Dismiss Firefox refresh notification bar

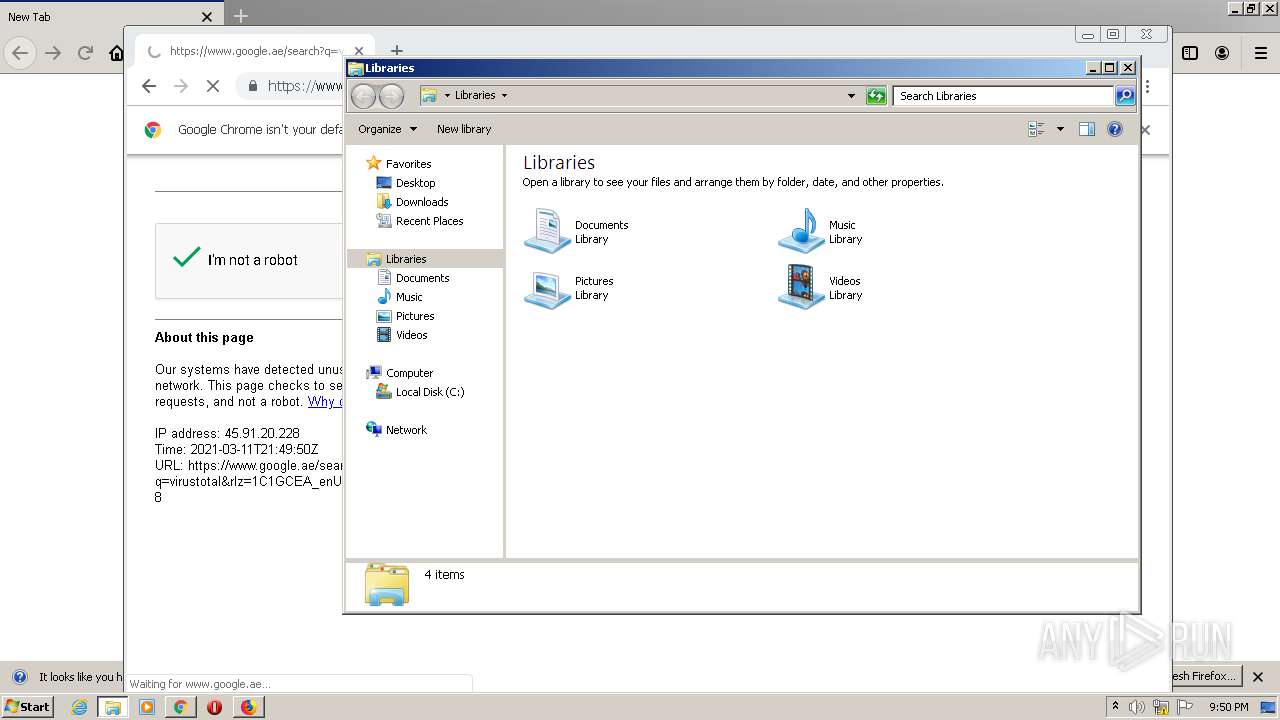click(x=1259, y=677)
